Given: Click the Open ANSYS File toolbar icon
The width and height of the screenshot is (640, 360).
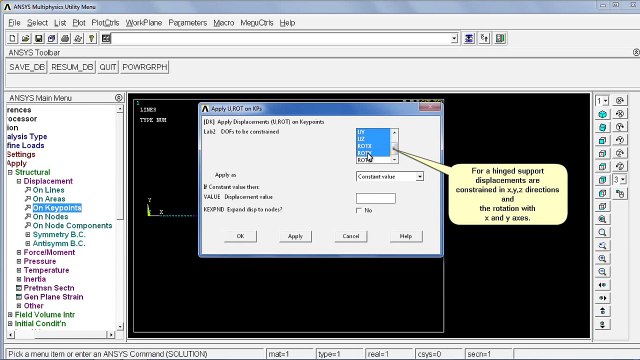Looking at the screenshot, I should pos(25,38).
